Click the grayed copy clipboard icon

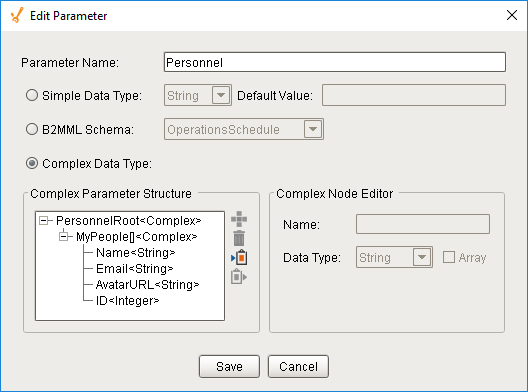pyautogui.click(x=239, y=277)
